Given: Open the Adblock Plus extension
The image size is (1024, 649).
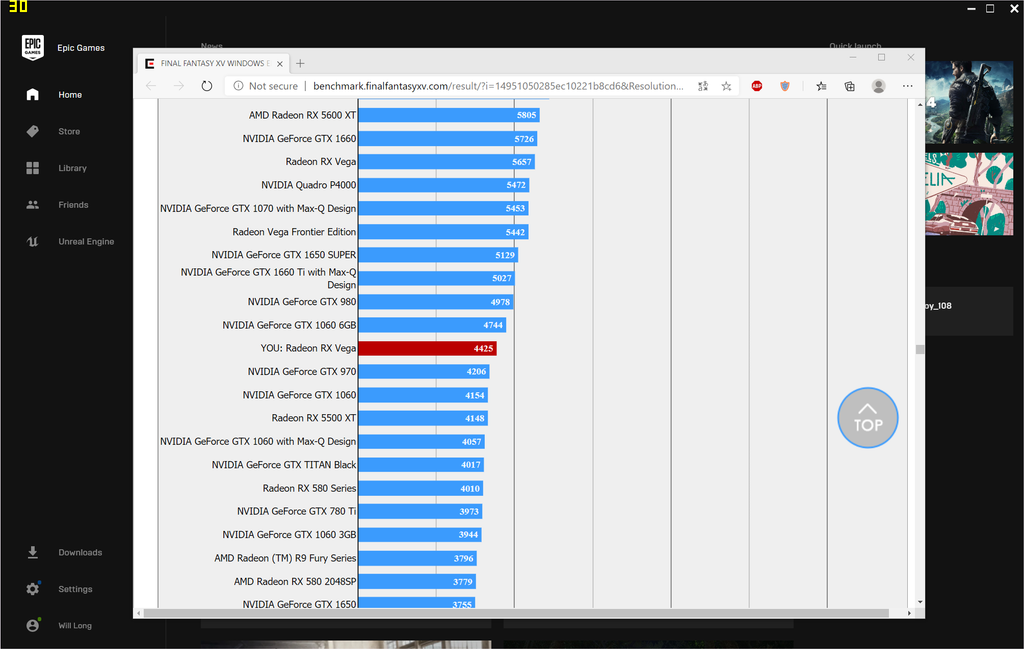Looking at the screenshot, I should [x=757, y=86].
